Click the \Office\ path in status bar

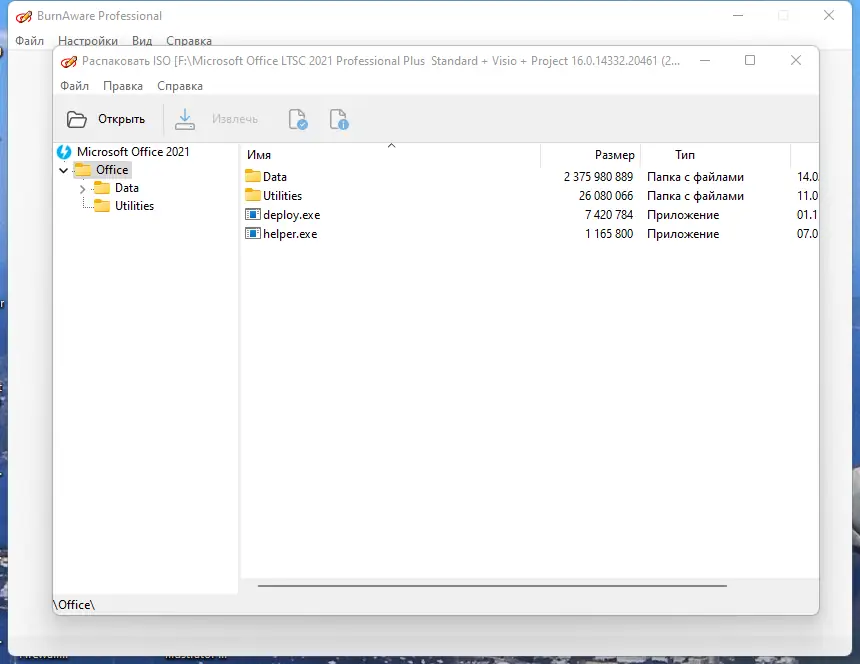pyautogui.click(x=74, y=605)
